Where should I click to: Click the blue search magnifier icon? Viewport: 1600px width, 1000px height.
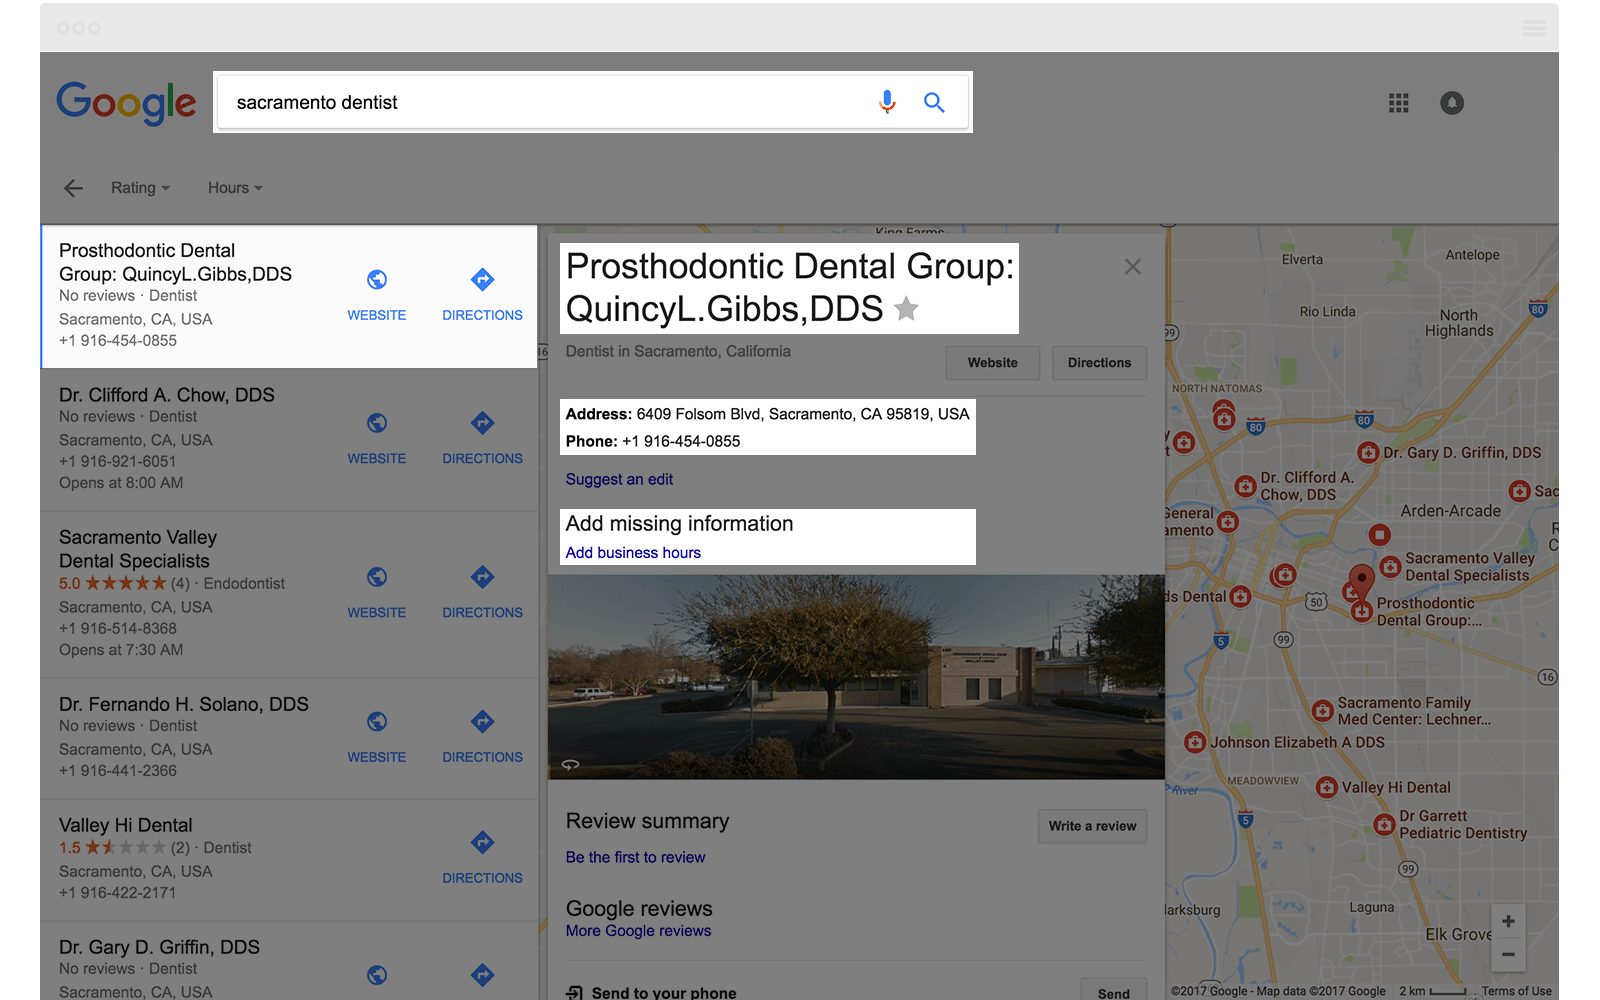click(x=934, y=102)
